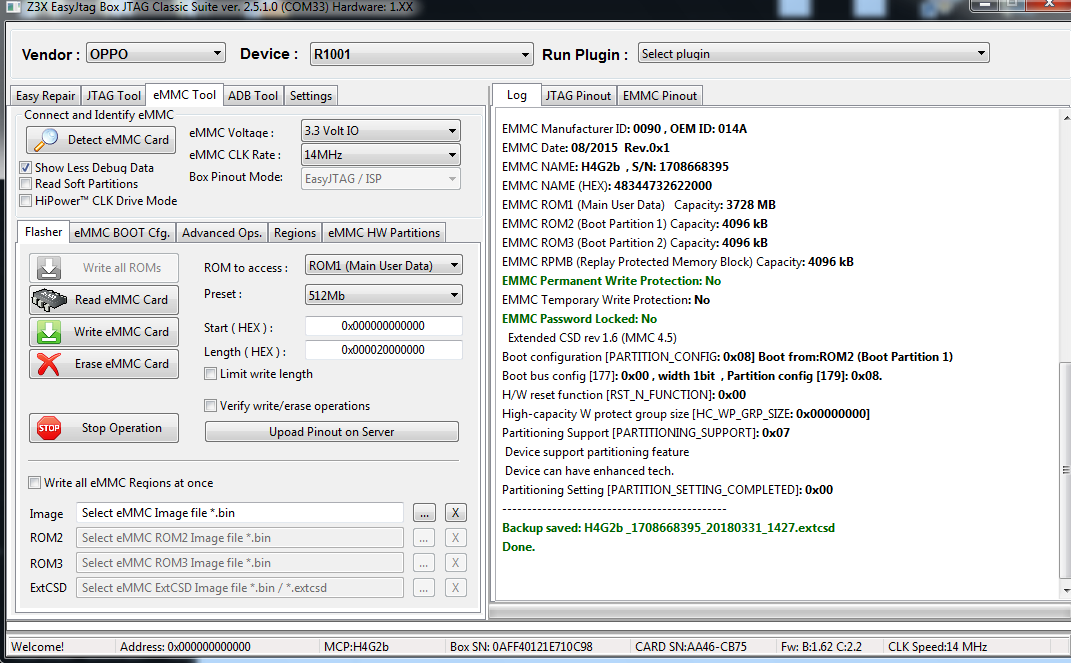Open the eMMC HW Partitions tab
Screen dimensions: 1071x663
[x=384, y=233]
